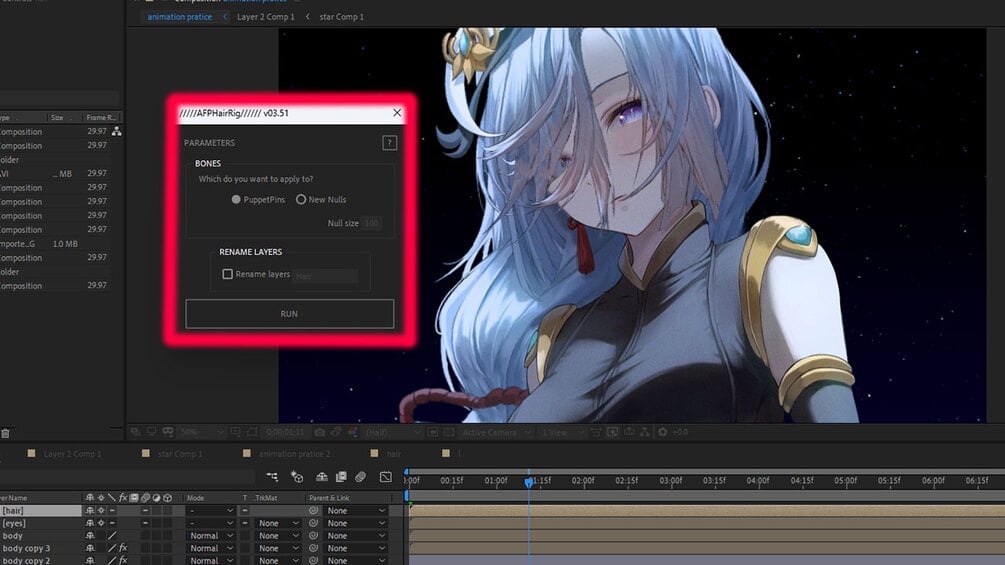
Task: Open Normal mode dropdown for body layer
Action: [211, 536]
